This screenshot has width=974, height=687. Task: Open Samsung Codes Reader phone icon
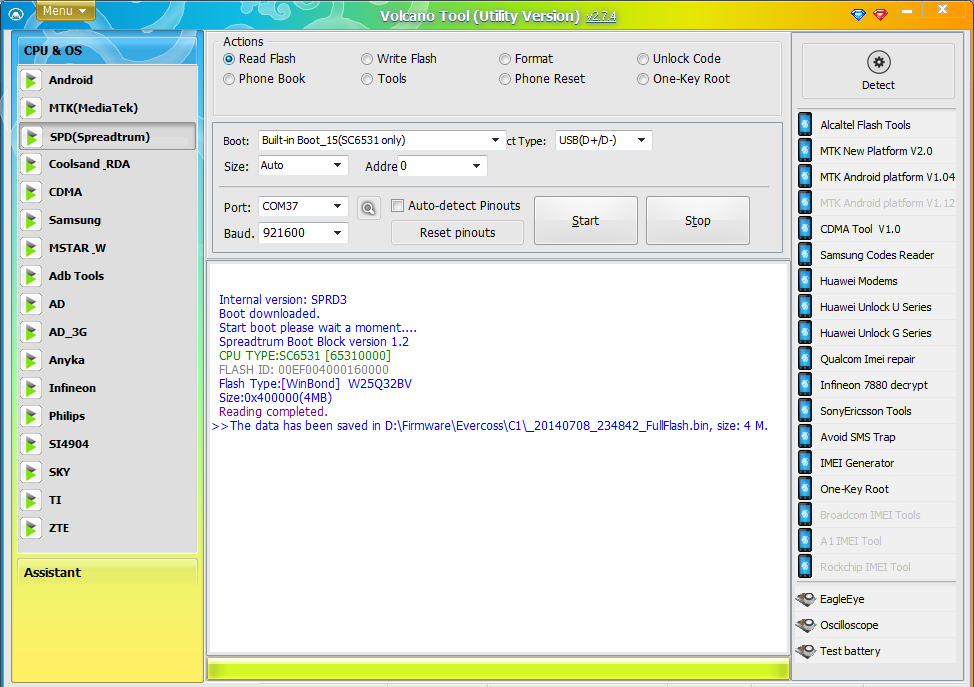pos(805,255)
